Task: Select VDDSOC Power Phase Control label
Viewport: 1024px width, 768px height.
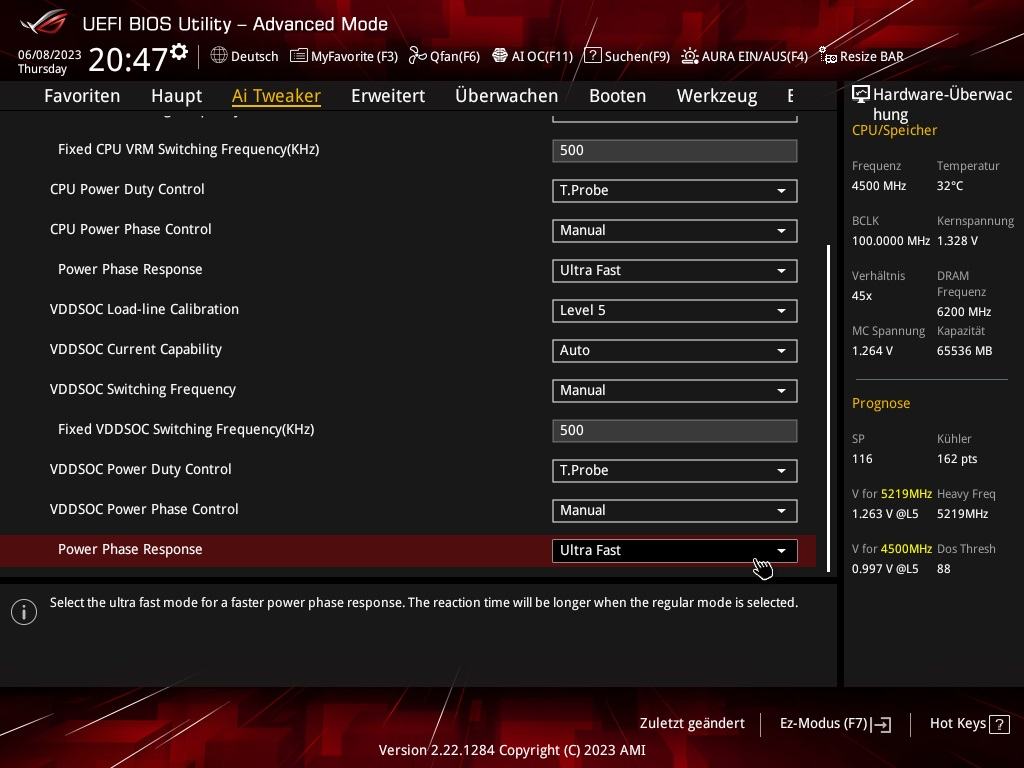Action: [x=144, y=509]
